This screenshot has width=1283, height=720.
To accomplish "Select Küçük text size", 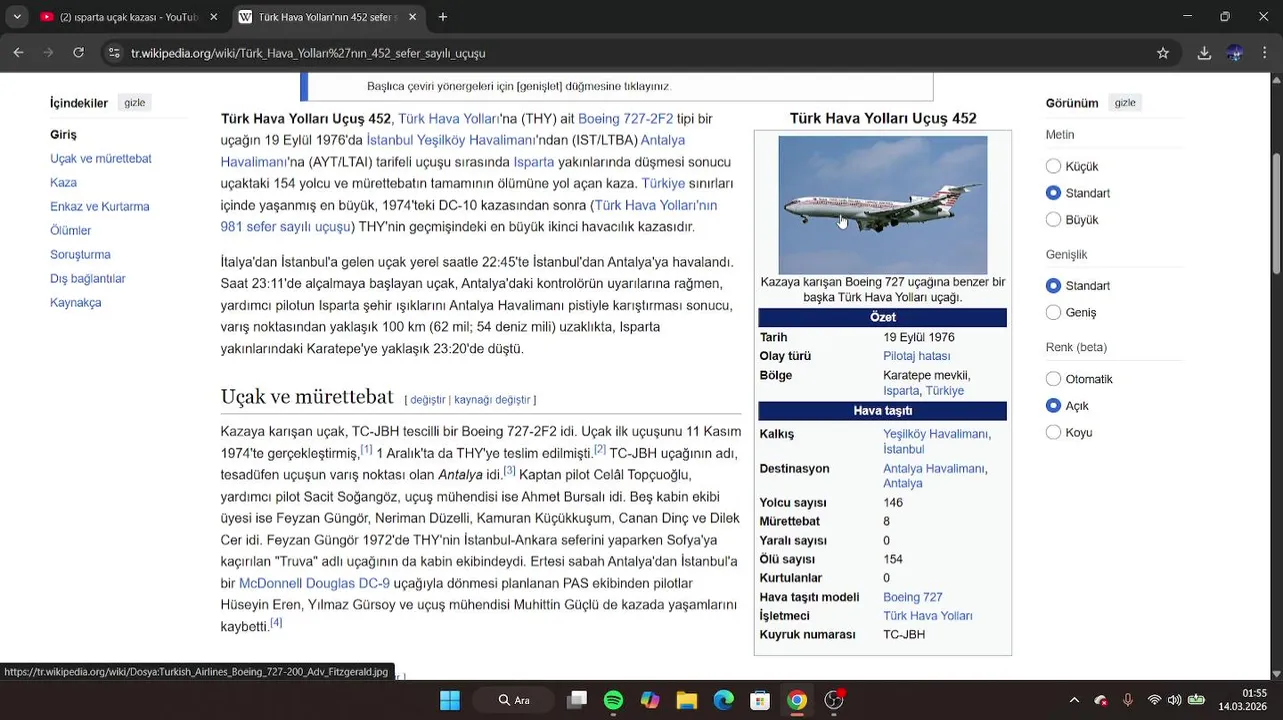I will pyautogui.click(x=1053, y=166).
